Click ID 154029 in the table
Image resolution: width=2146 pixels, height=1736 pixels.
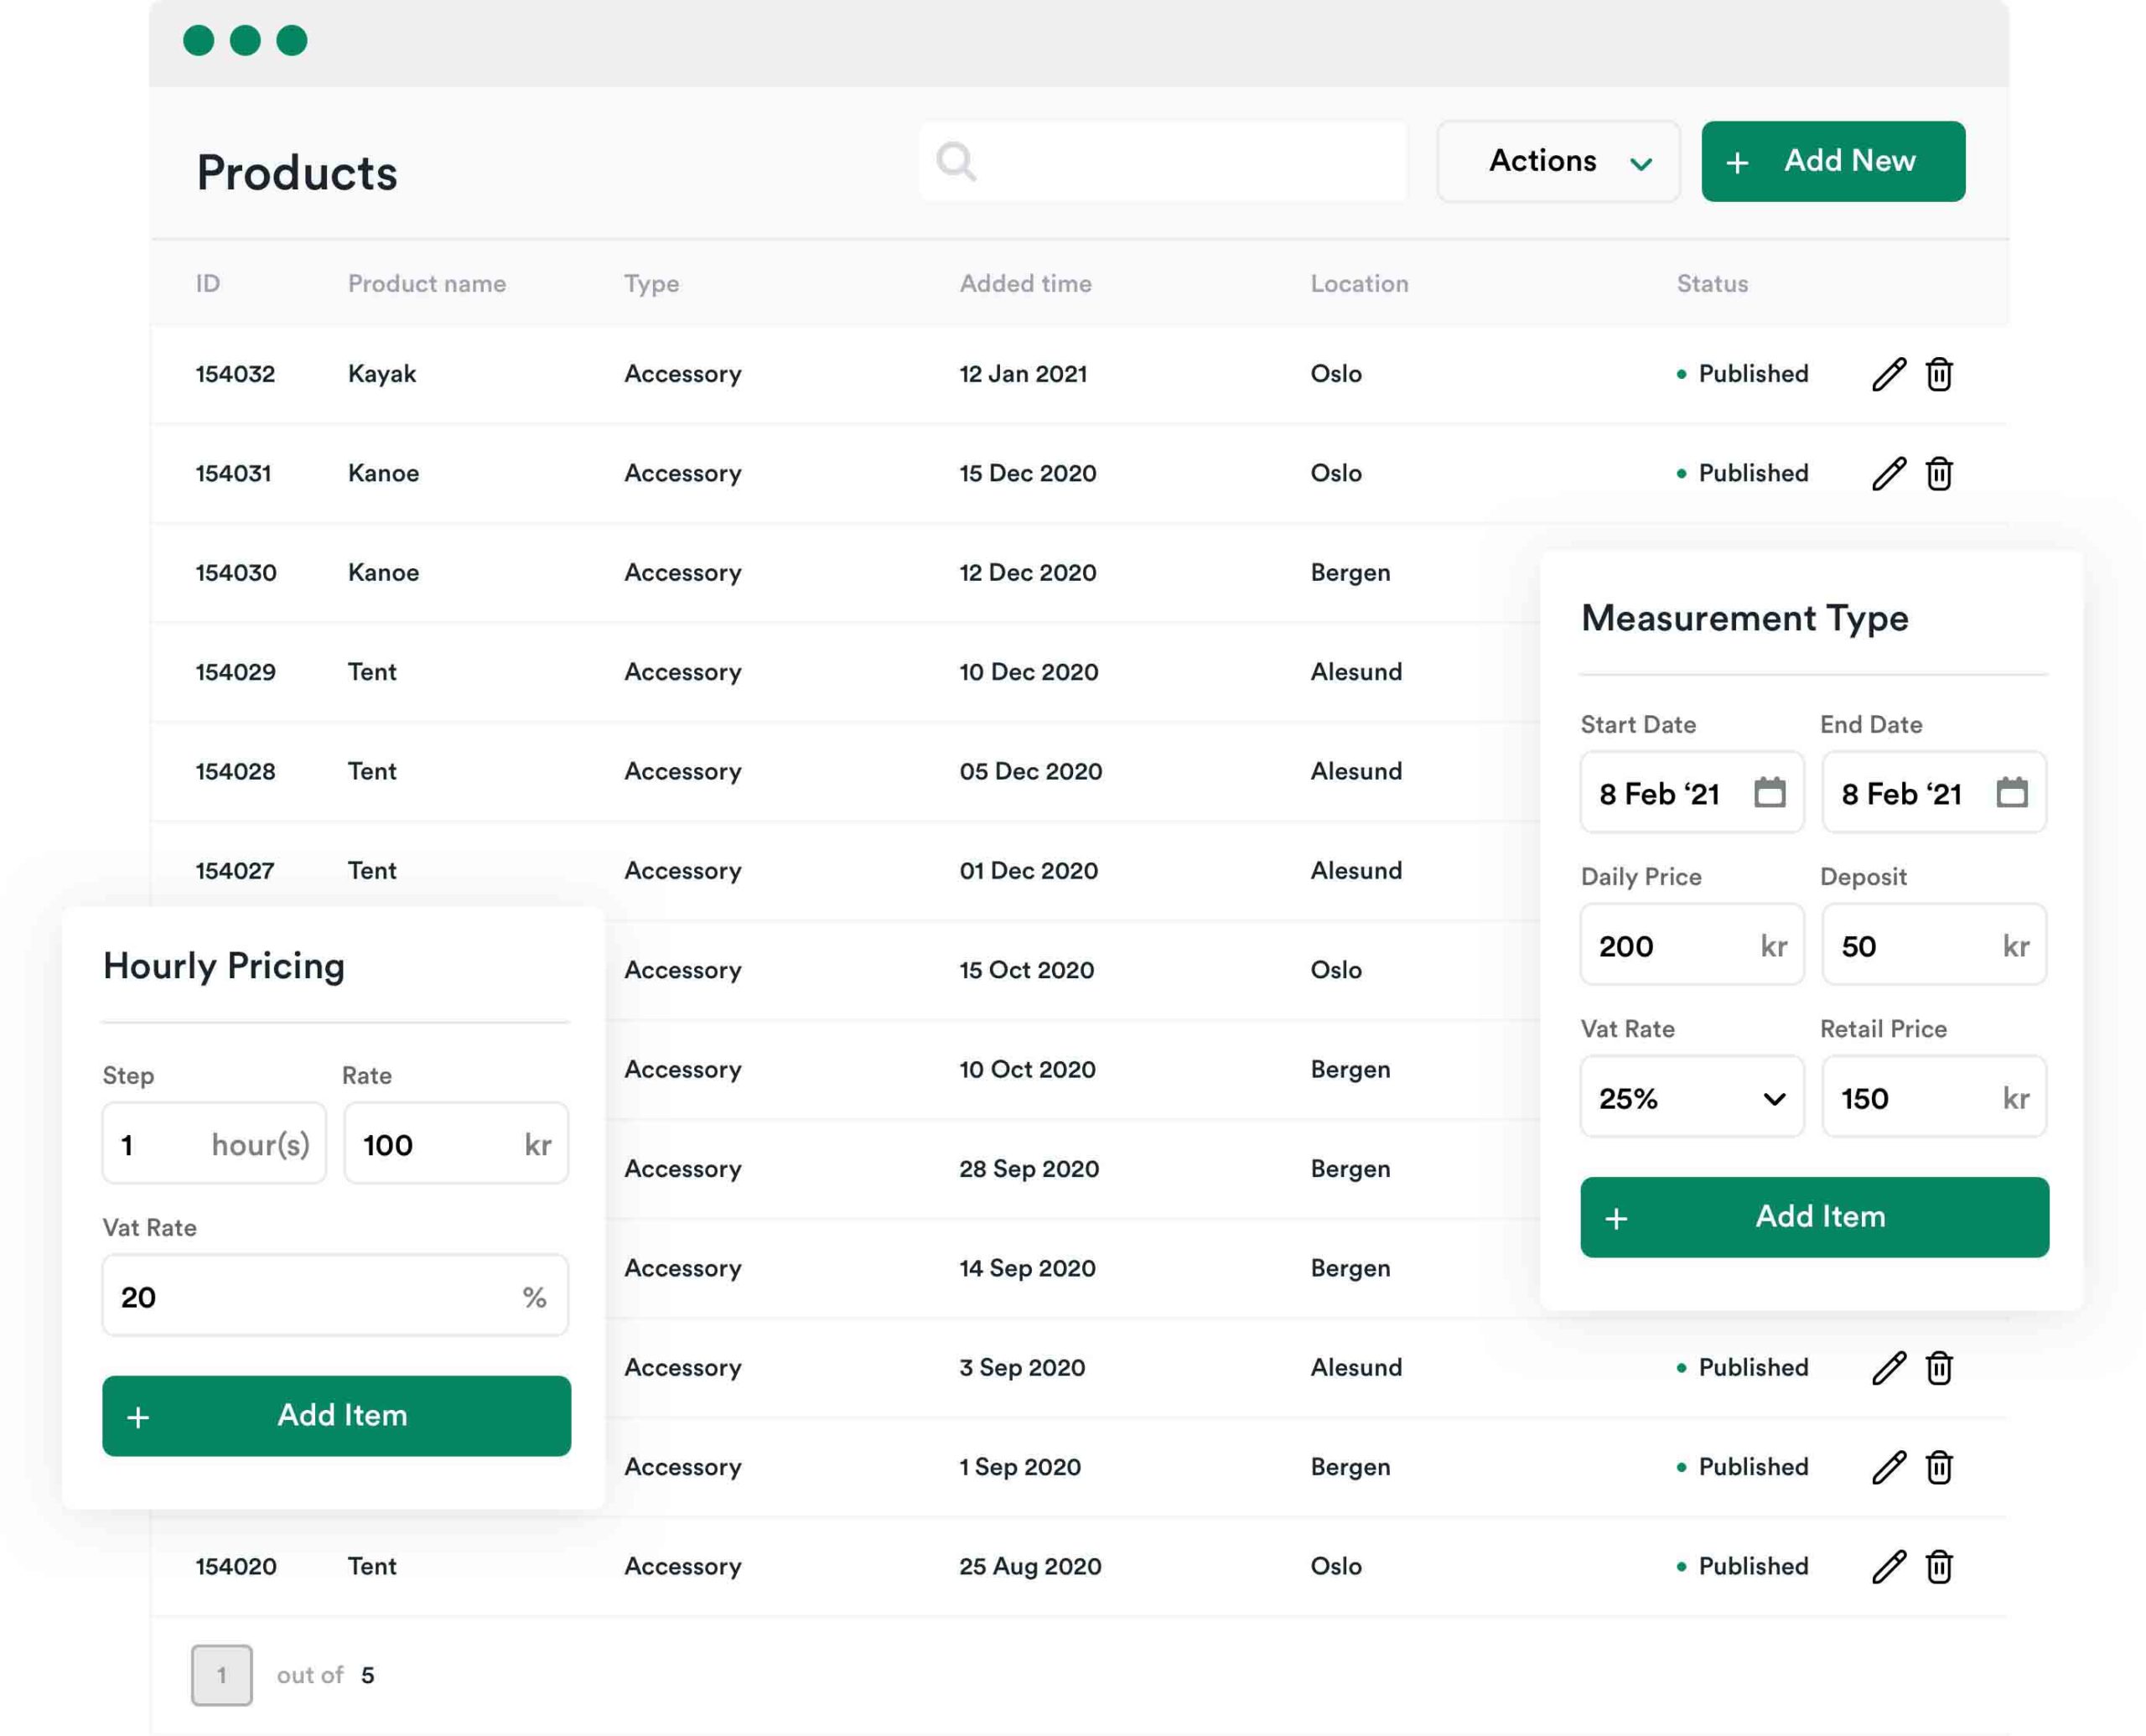coord(236,672)
